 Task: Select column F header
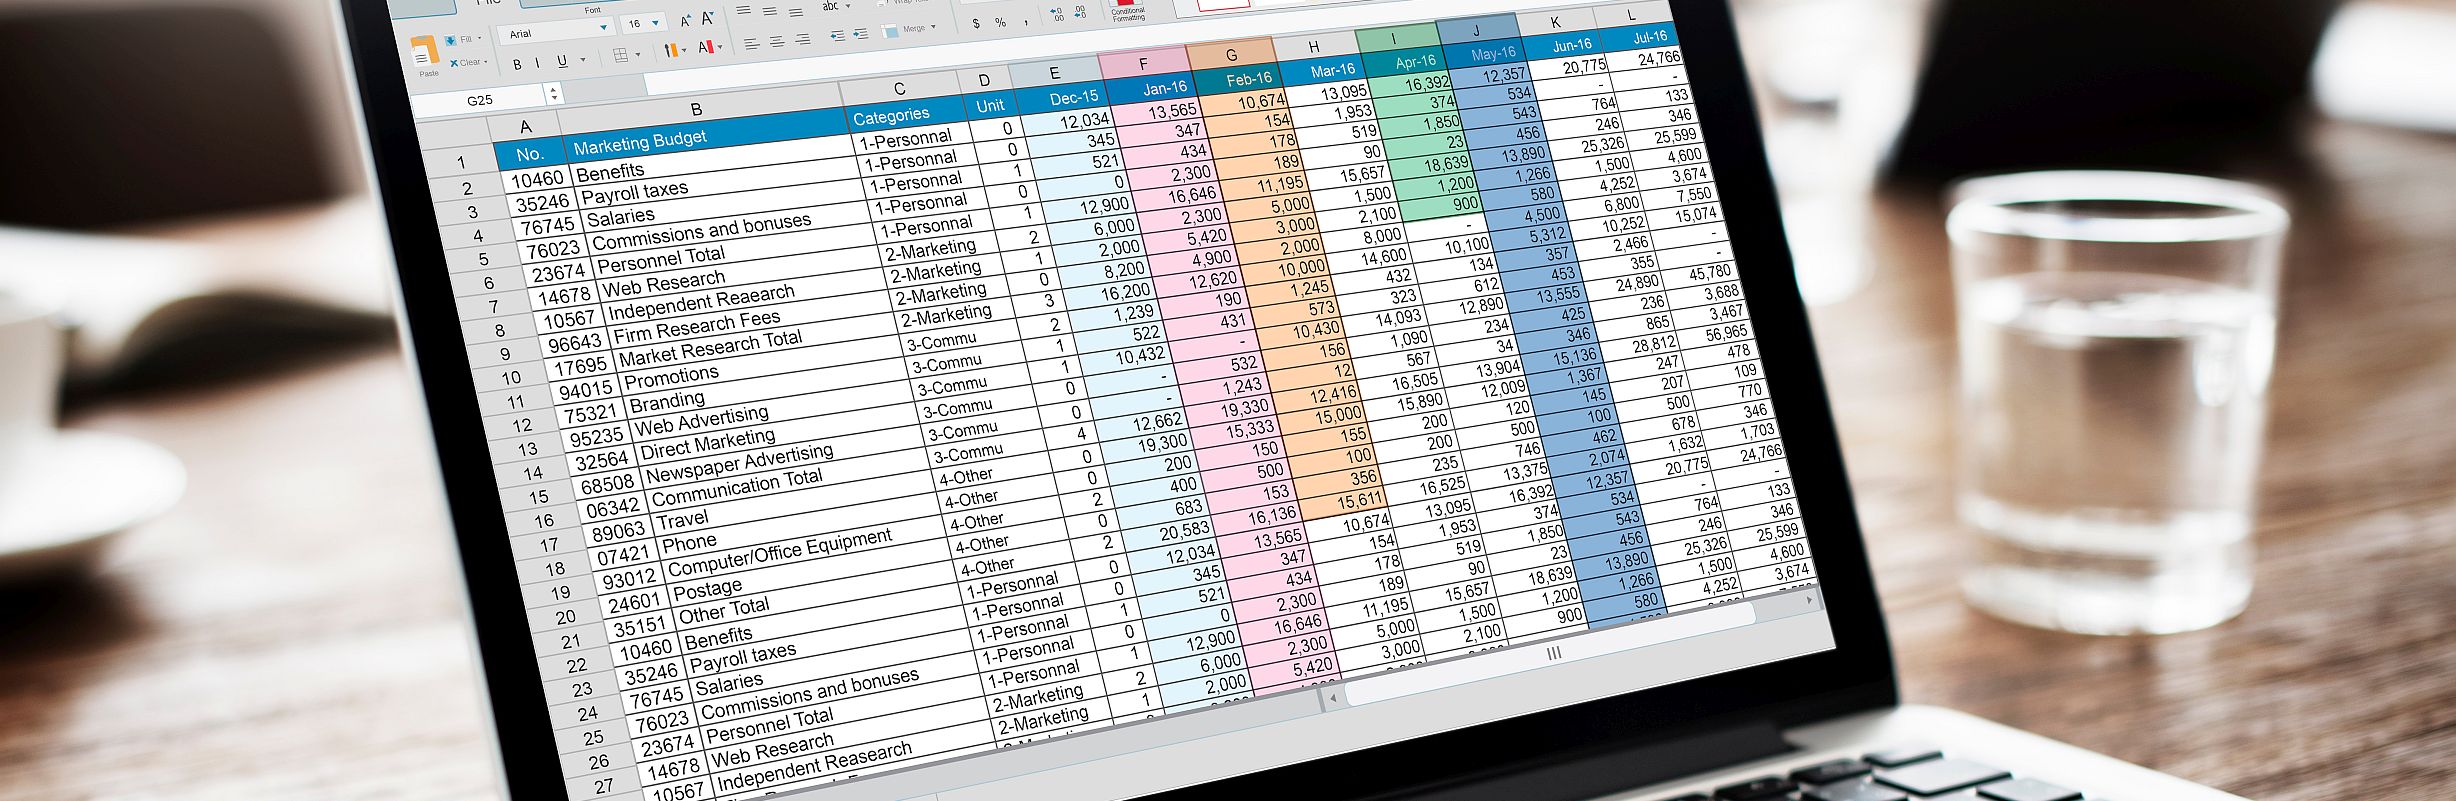point(1143,63)
